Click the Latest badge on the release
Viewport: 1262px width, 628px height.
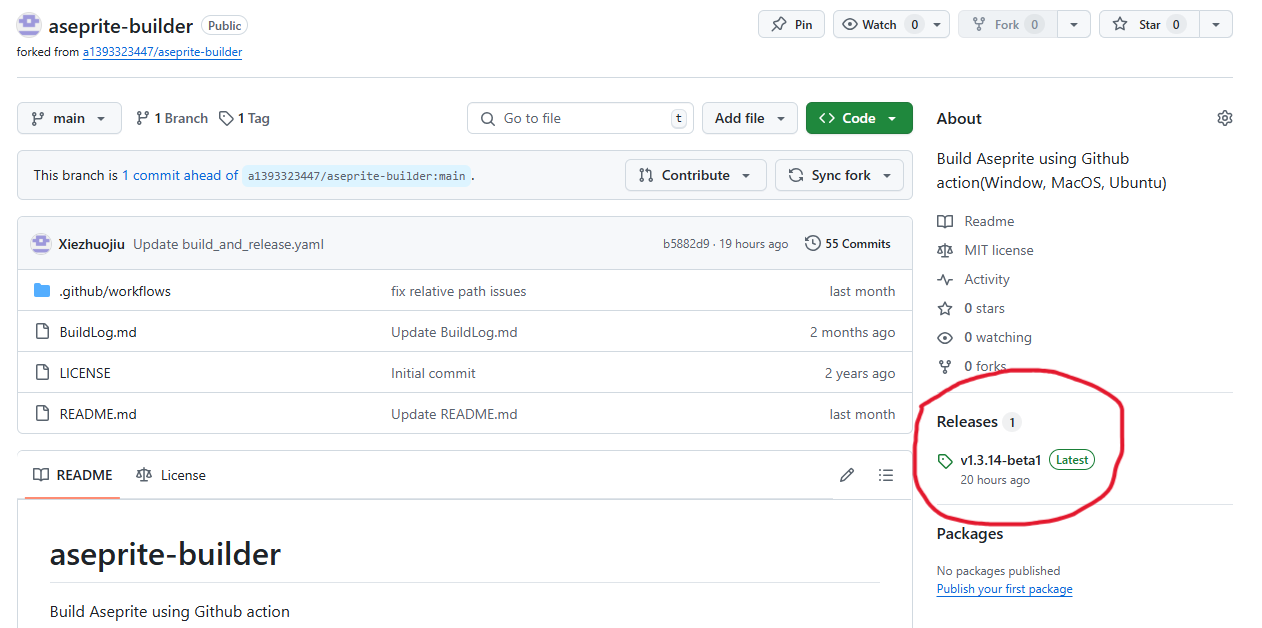(1072, 460)
